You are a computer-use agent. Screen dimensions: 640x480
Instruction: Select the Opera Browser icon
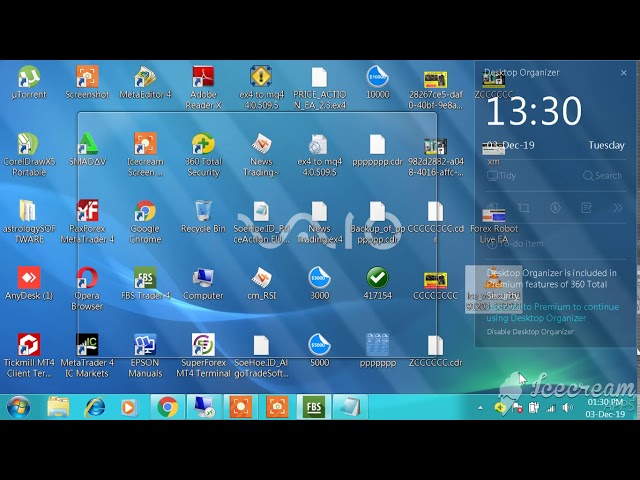coord(87,279)
